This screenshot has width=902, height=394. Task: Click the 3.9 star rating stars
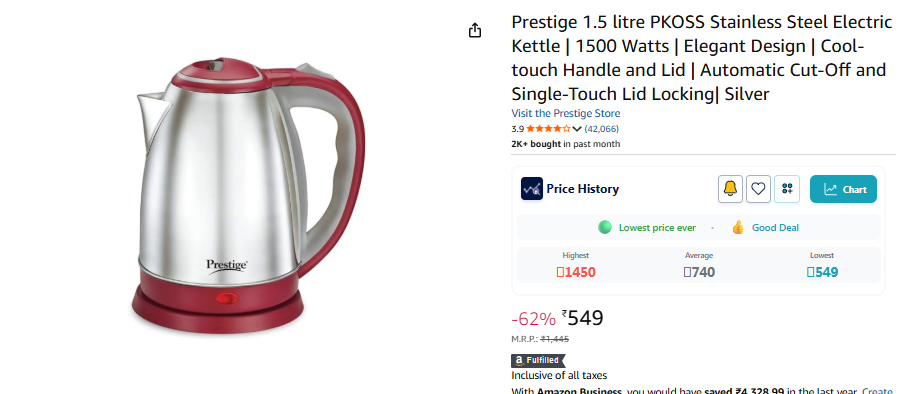(548, 129)
